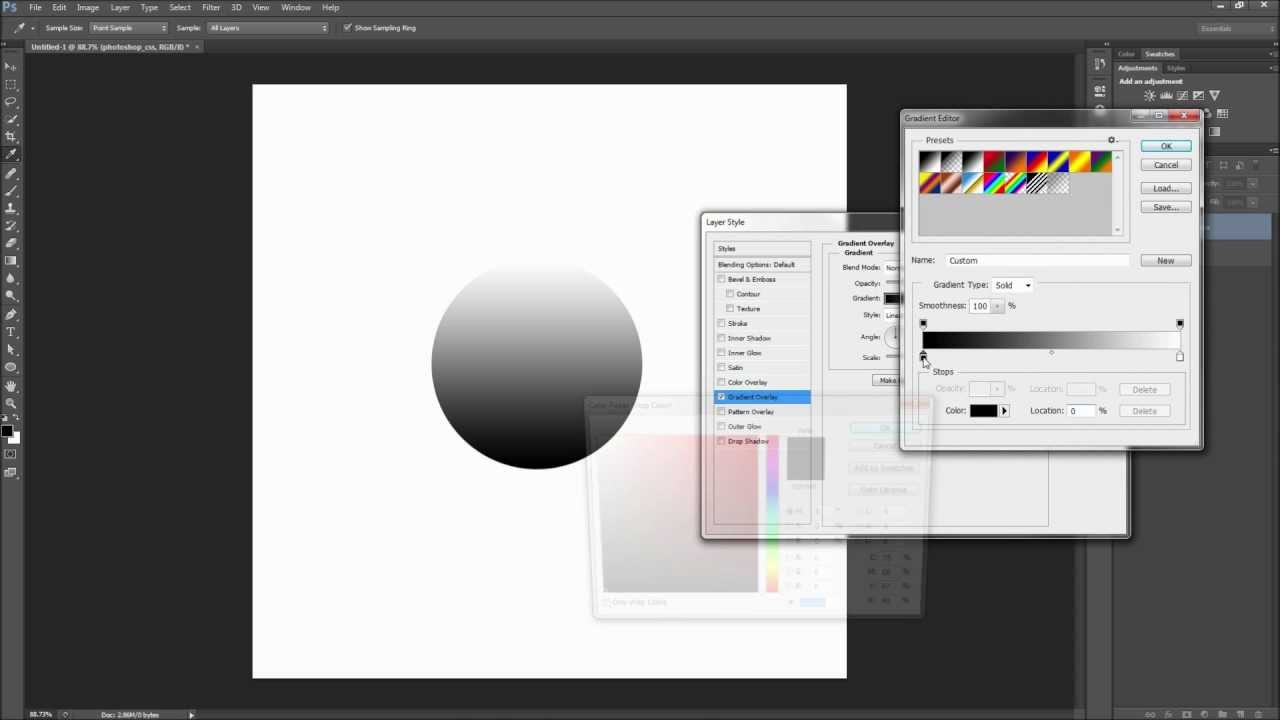Select the Move tool

pyautogui.click(x=11, y=66)
